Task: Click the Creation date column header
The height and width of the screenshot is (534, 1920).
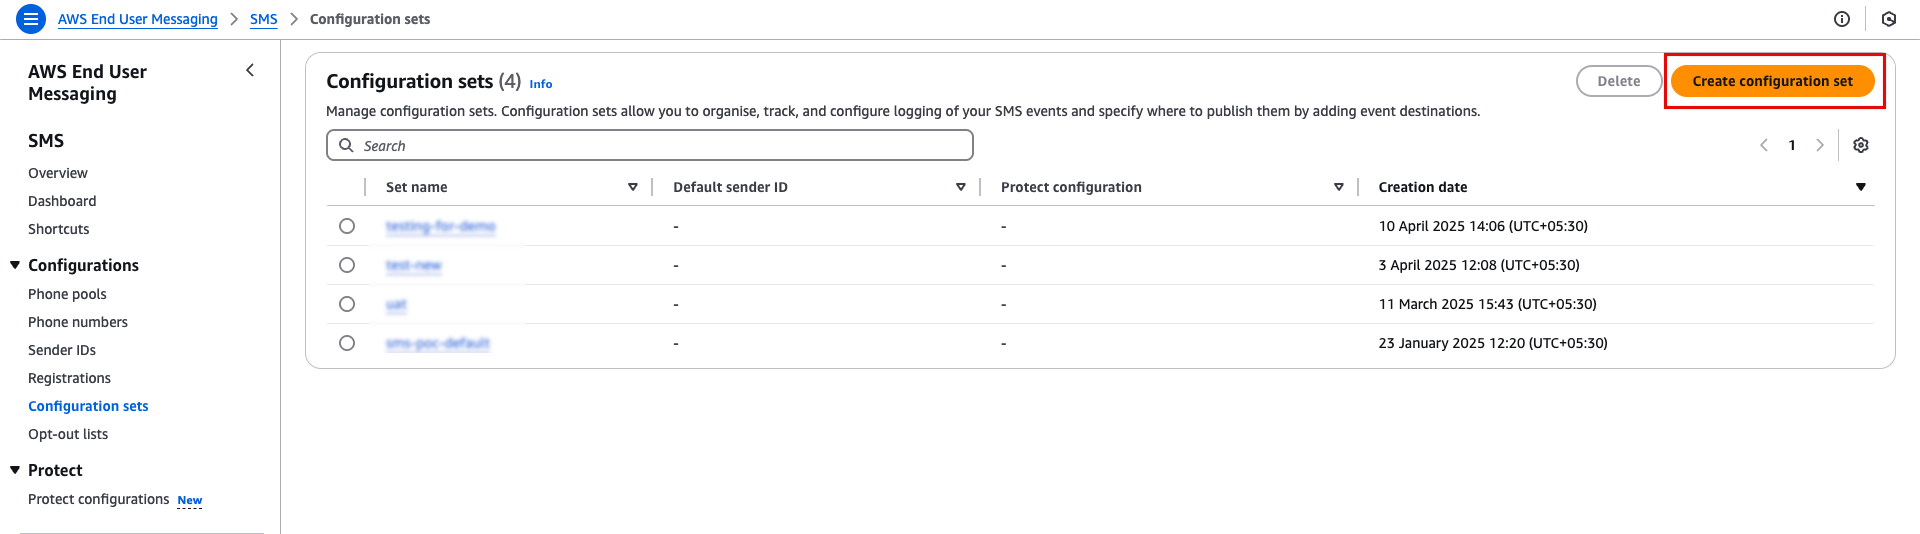Action: pyautogui.click(x=1423, y=187)
